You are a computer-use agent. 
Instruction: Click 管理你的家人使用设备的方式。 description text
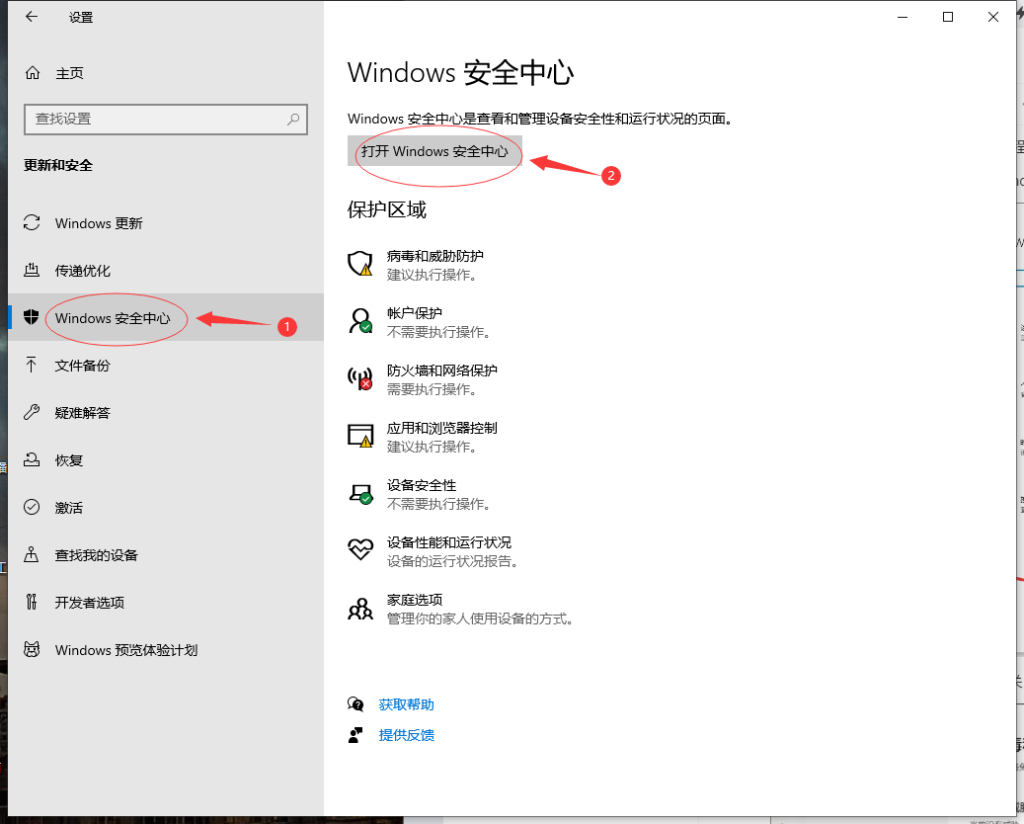coord(480,618)
